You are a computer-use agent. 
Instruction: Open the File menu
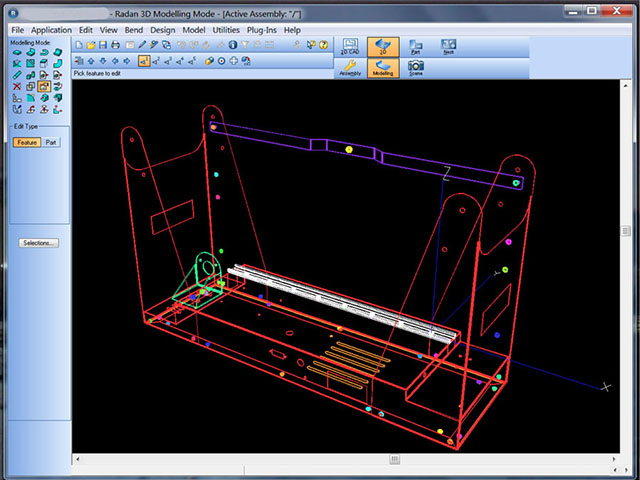pyautogui.click(x=18, y=30)
